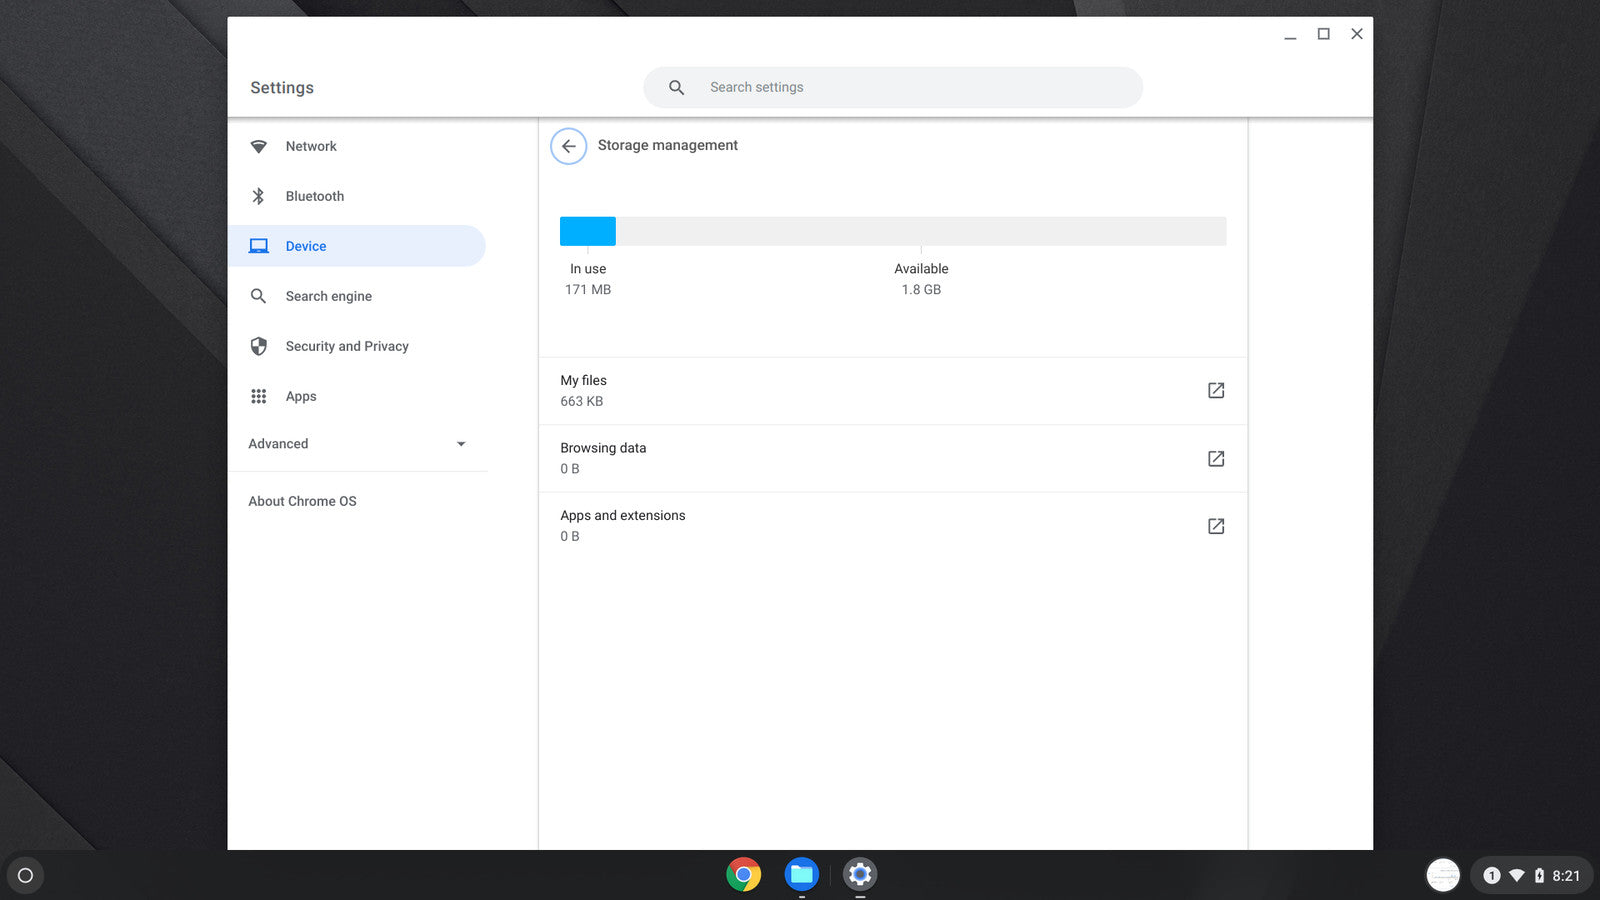Open the Files app from shelf
The height and width of the screenshot is (900, 1600).
point(801,875)
